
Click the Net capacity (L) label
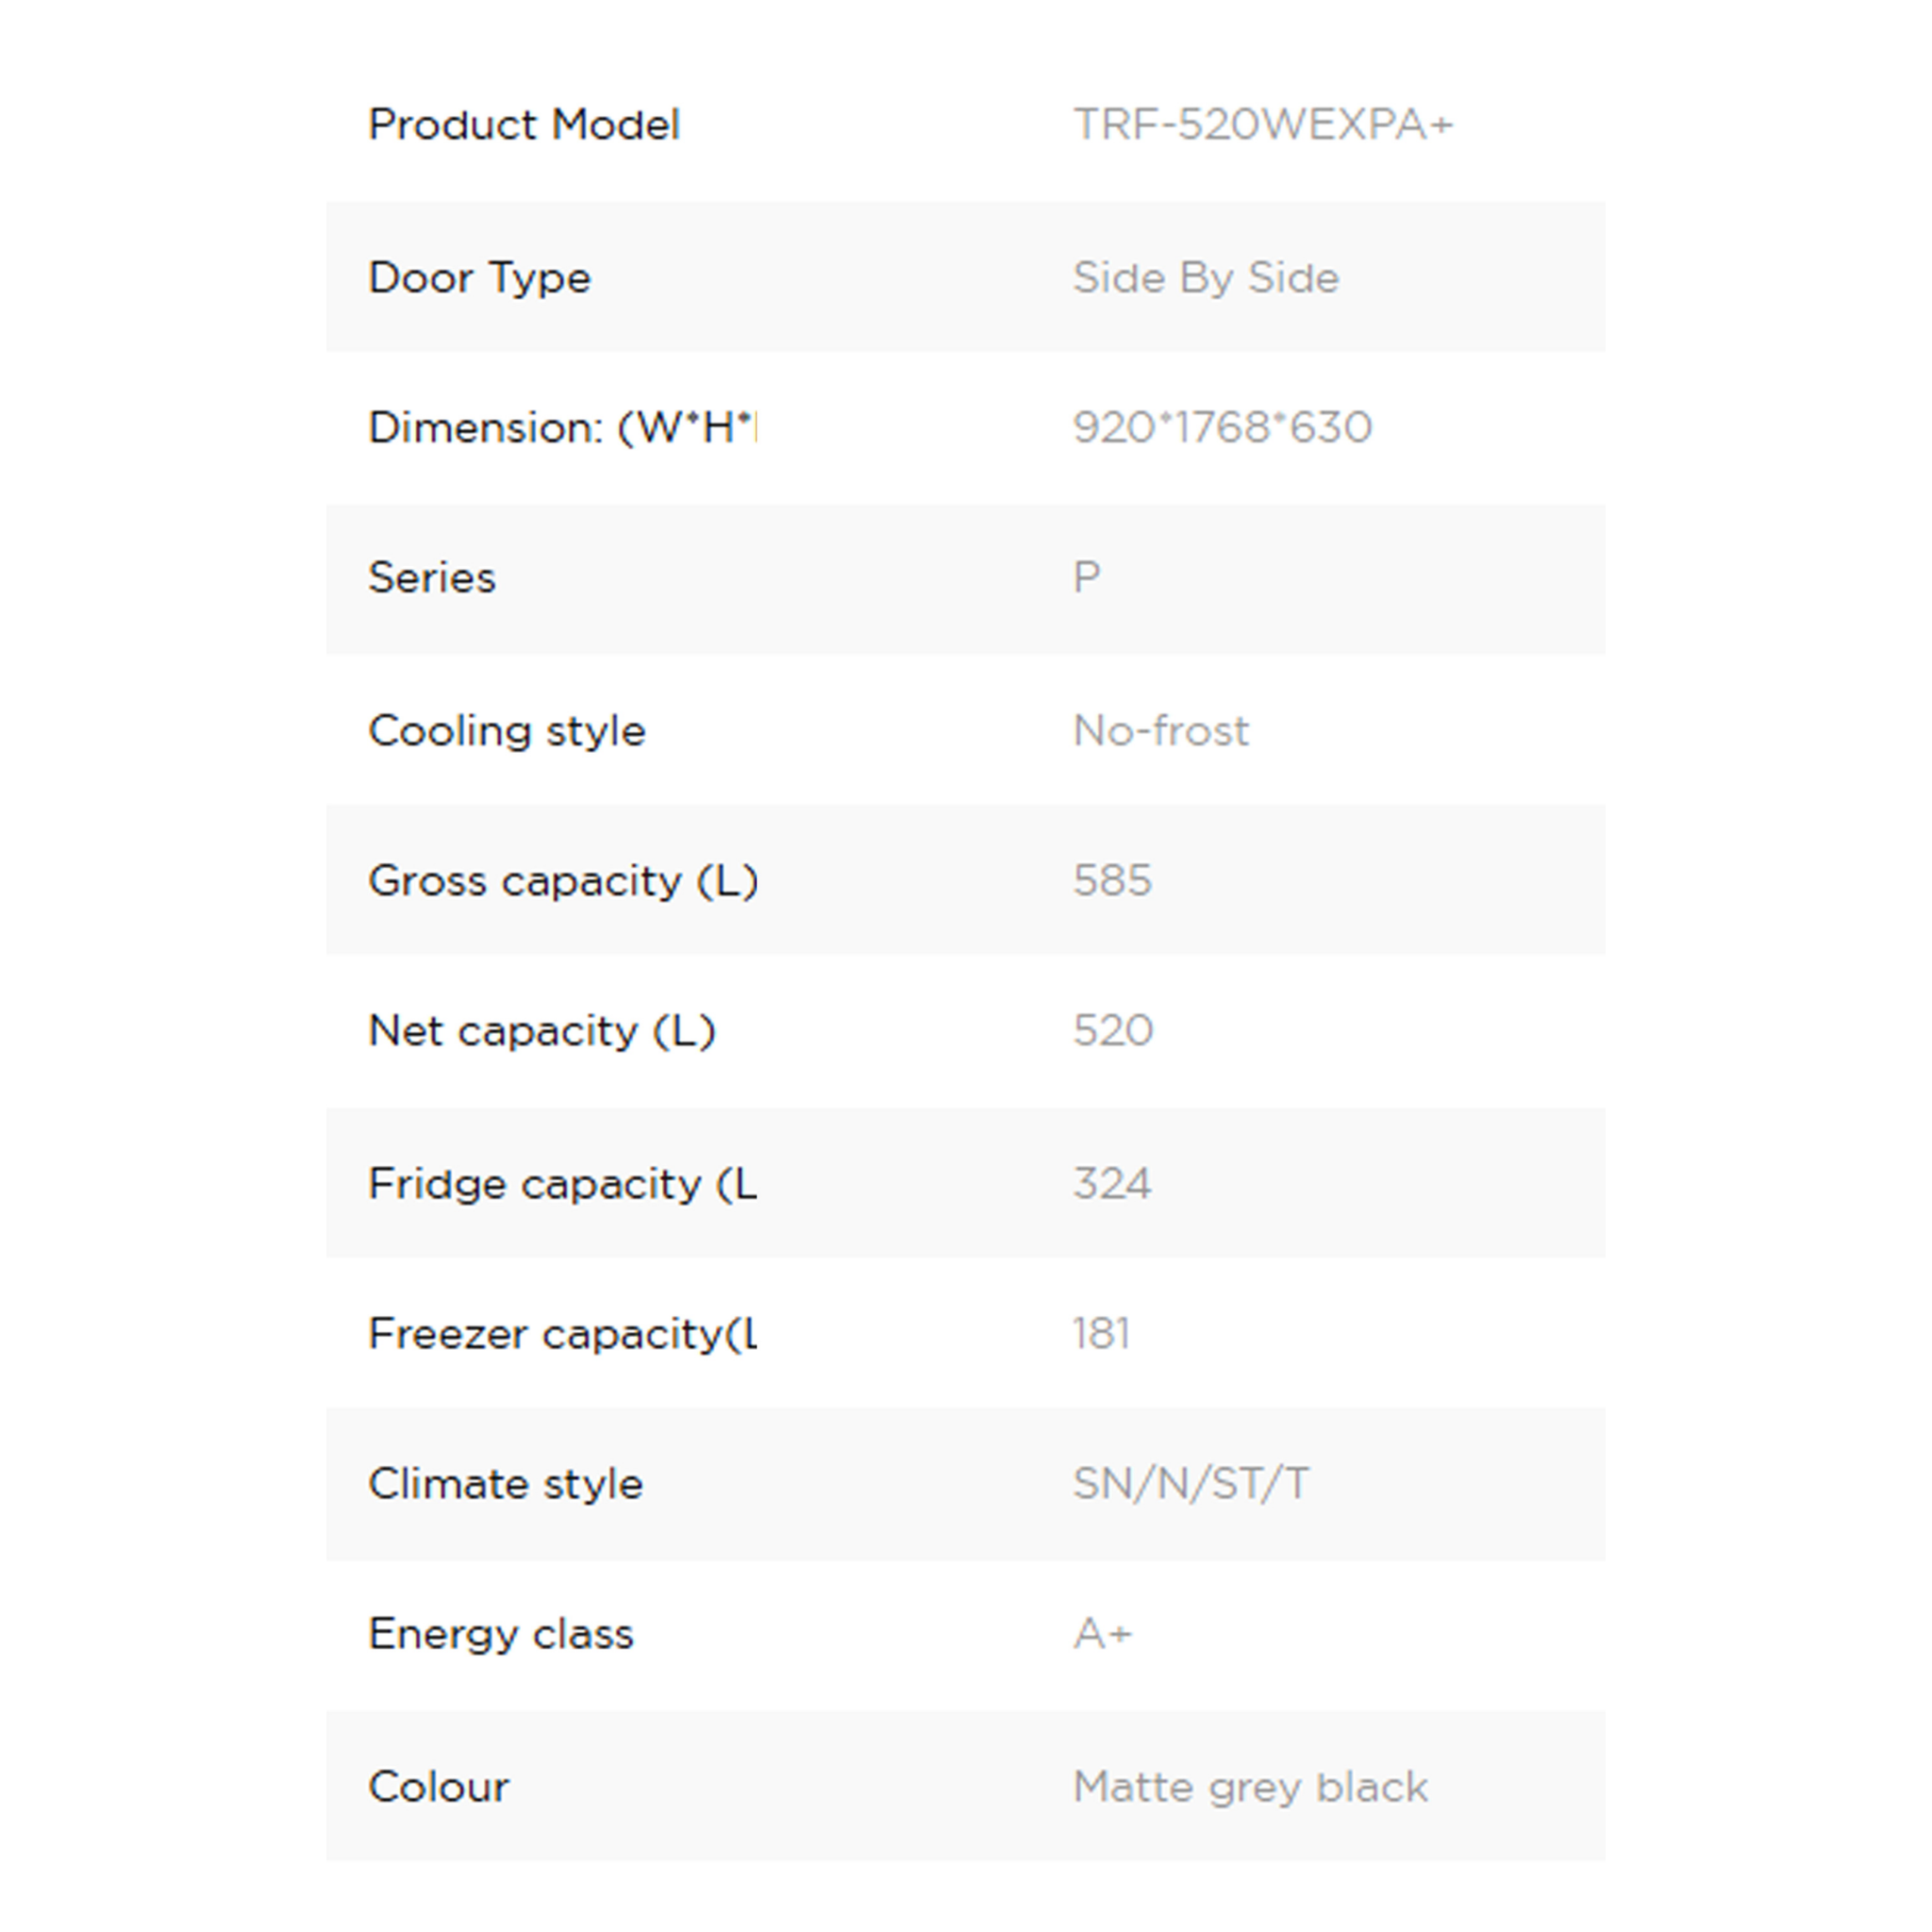[542, 1031]
